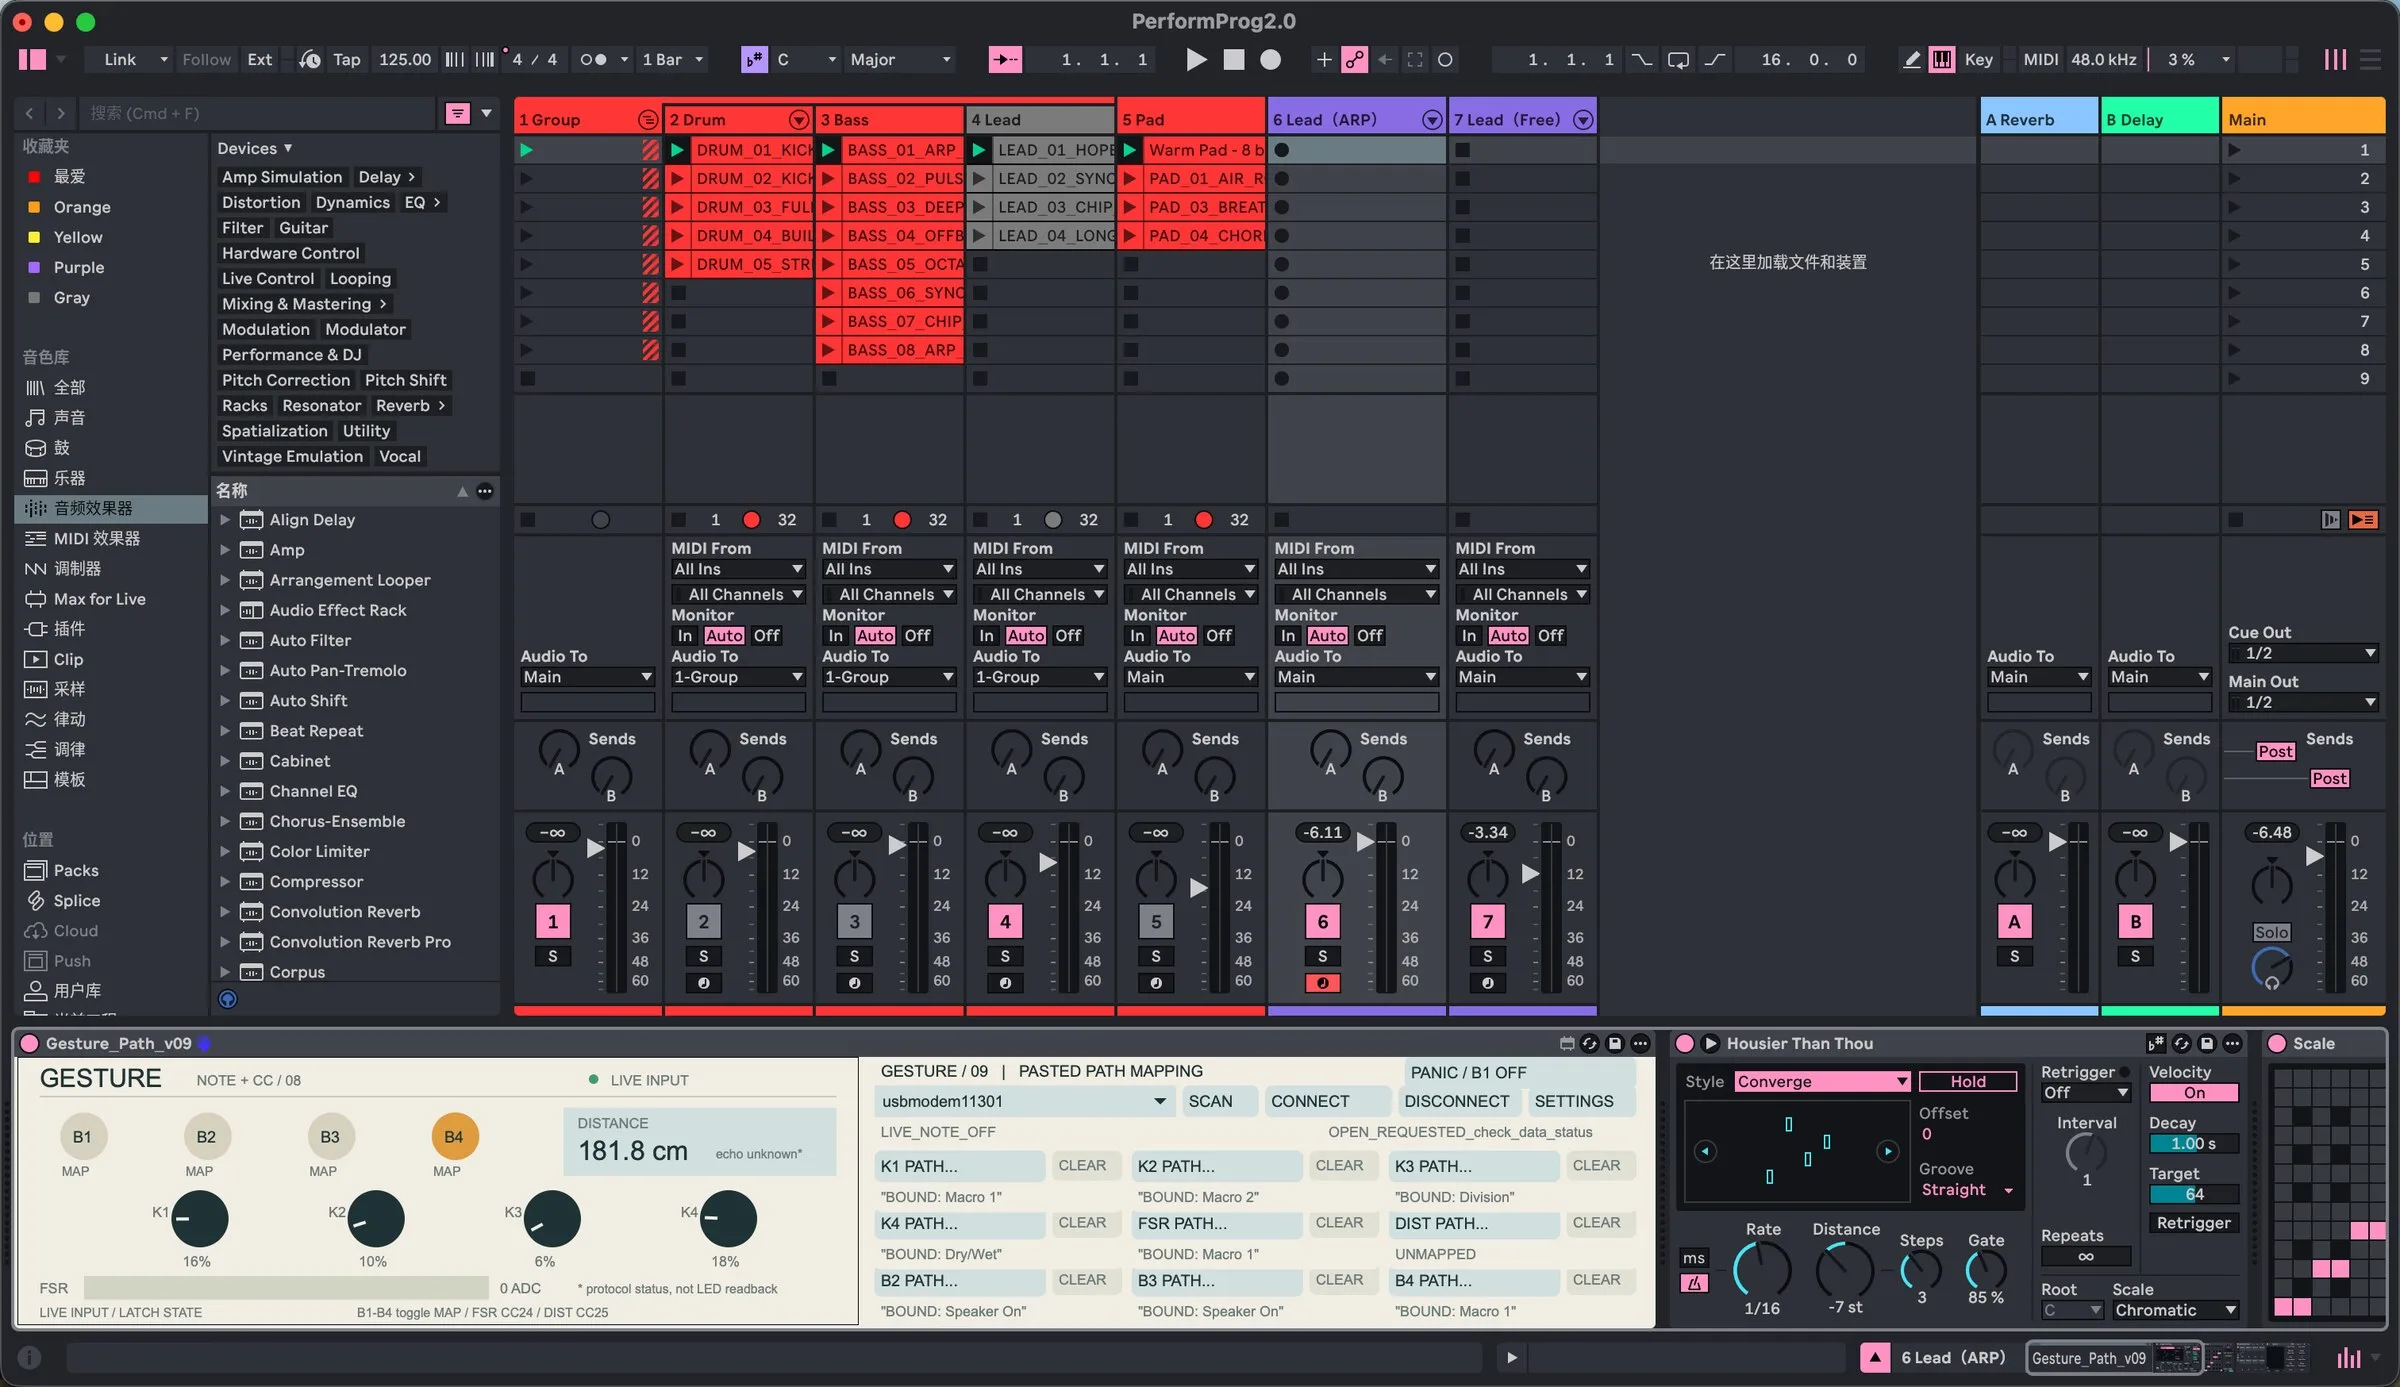This screenshot has width=2400, height=1387.
Task: Click the K2 knob at 10%
Action: pos(376,1219)
